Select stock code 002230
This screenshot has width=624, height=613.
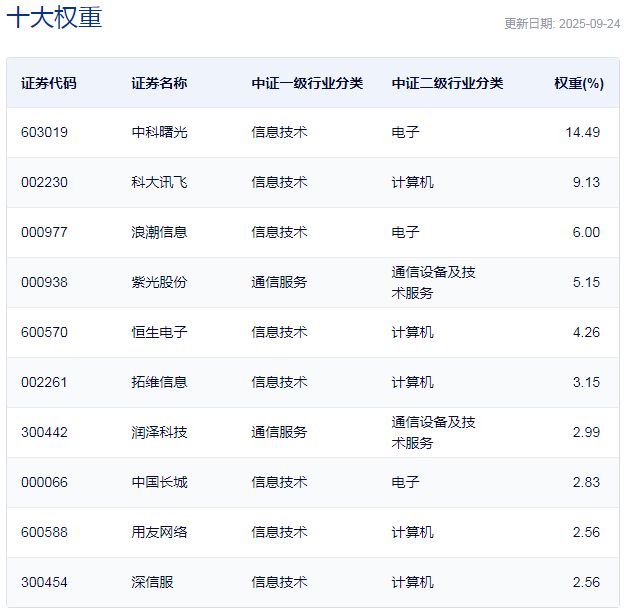(x=45, y=182)
